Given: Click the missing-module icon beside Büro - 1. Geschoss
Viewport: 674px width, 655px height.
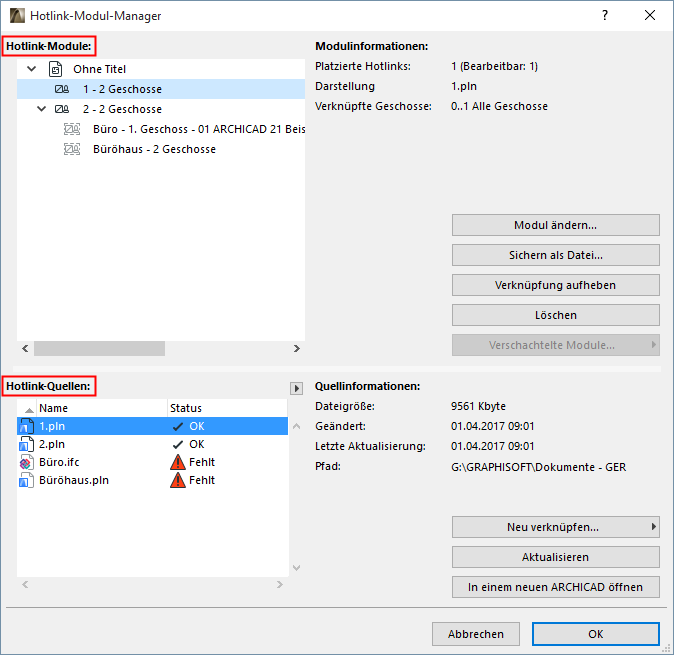Looking at the screenshot, I should tap(72, 129).
